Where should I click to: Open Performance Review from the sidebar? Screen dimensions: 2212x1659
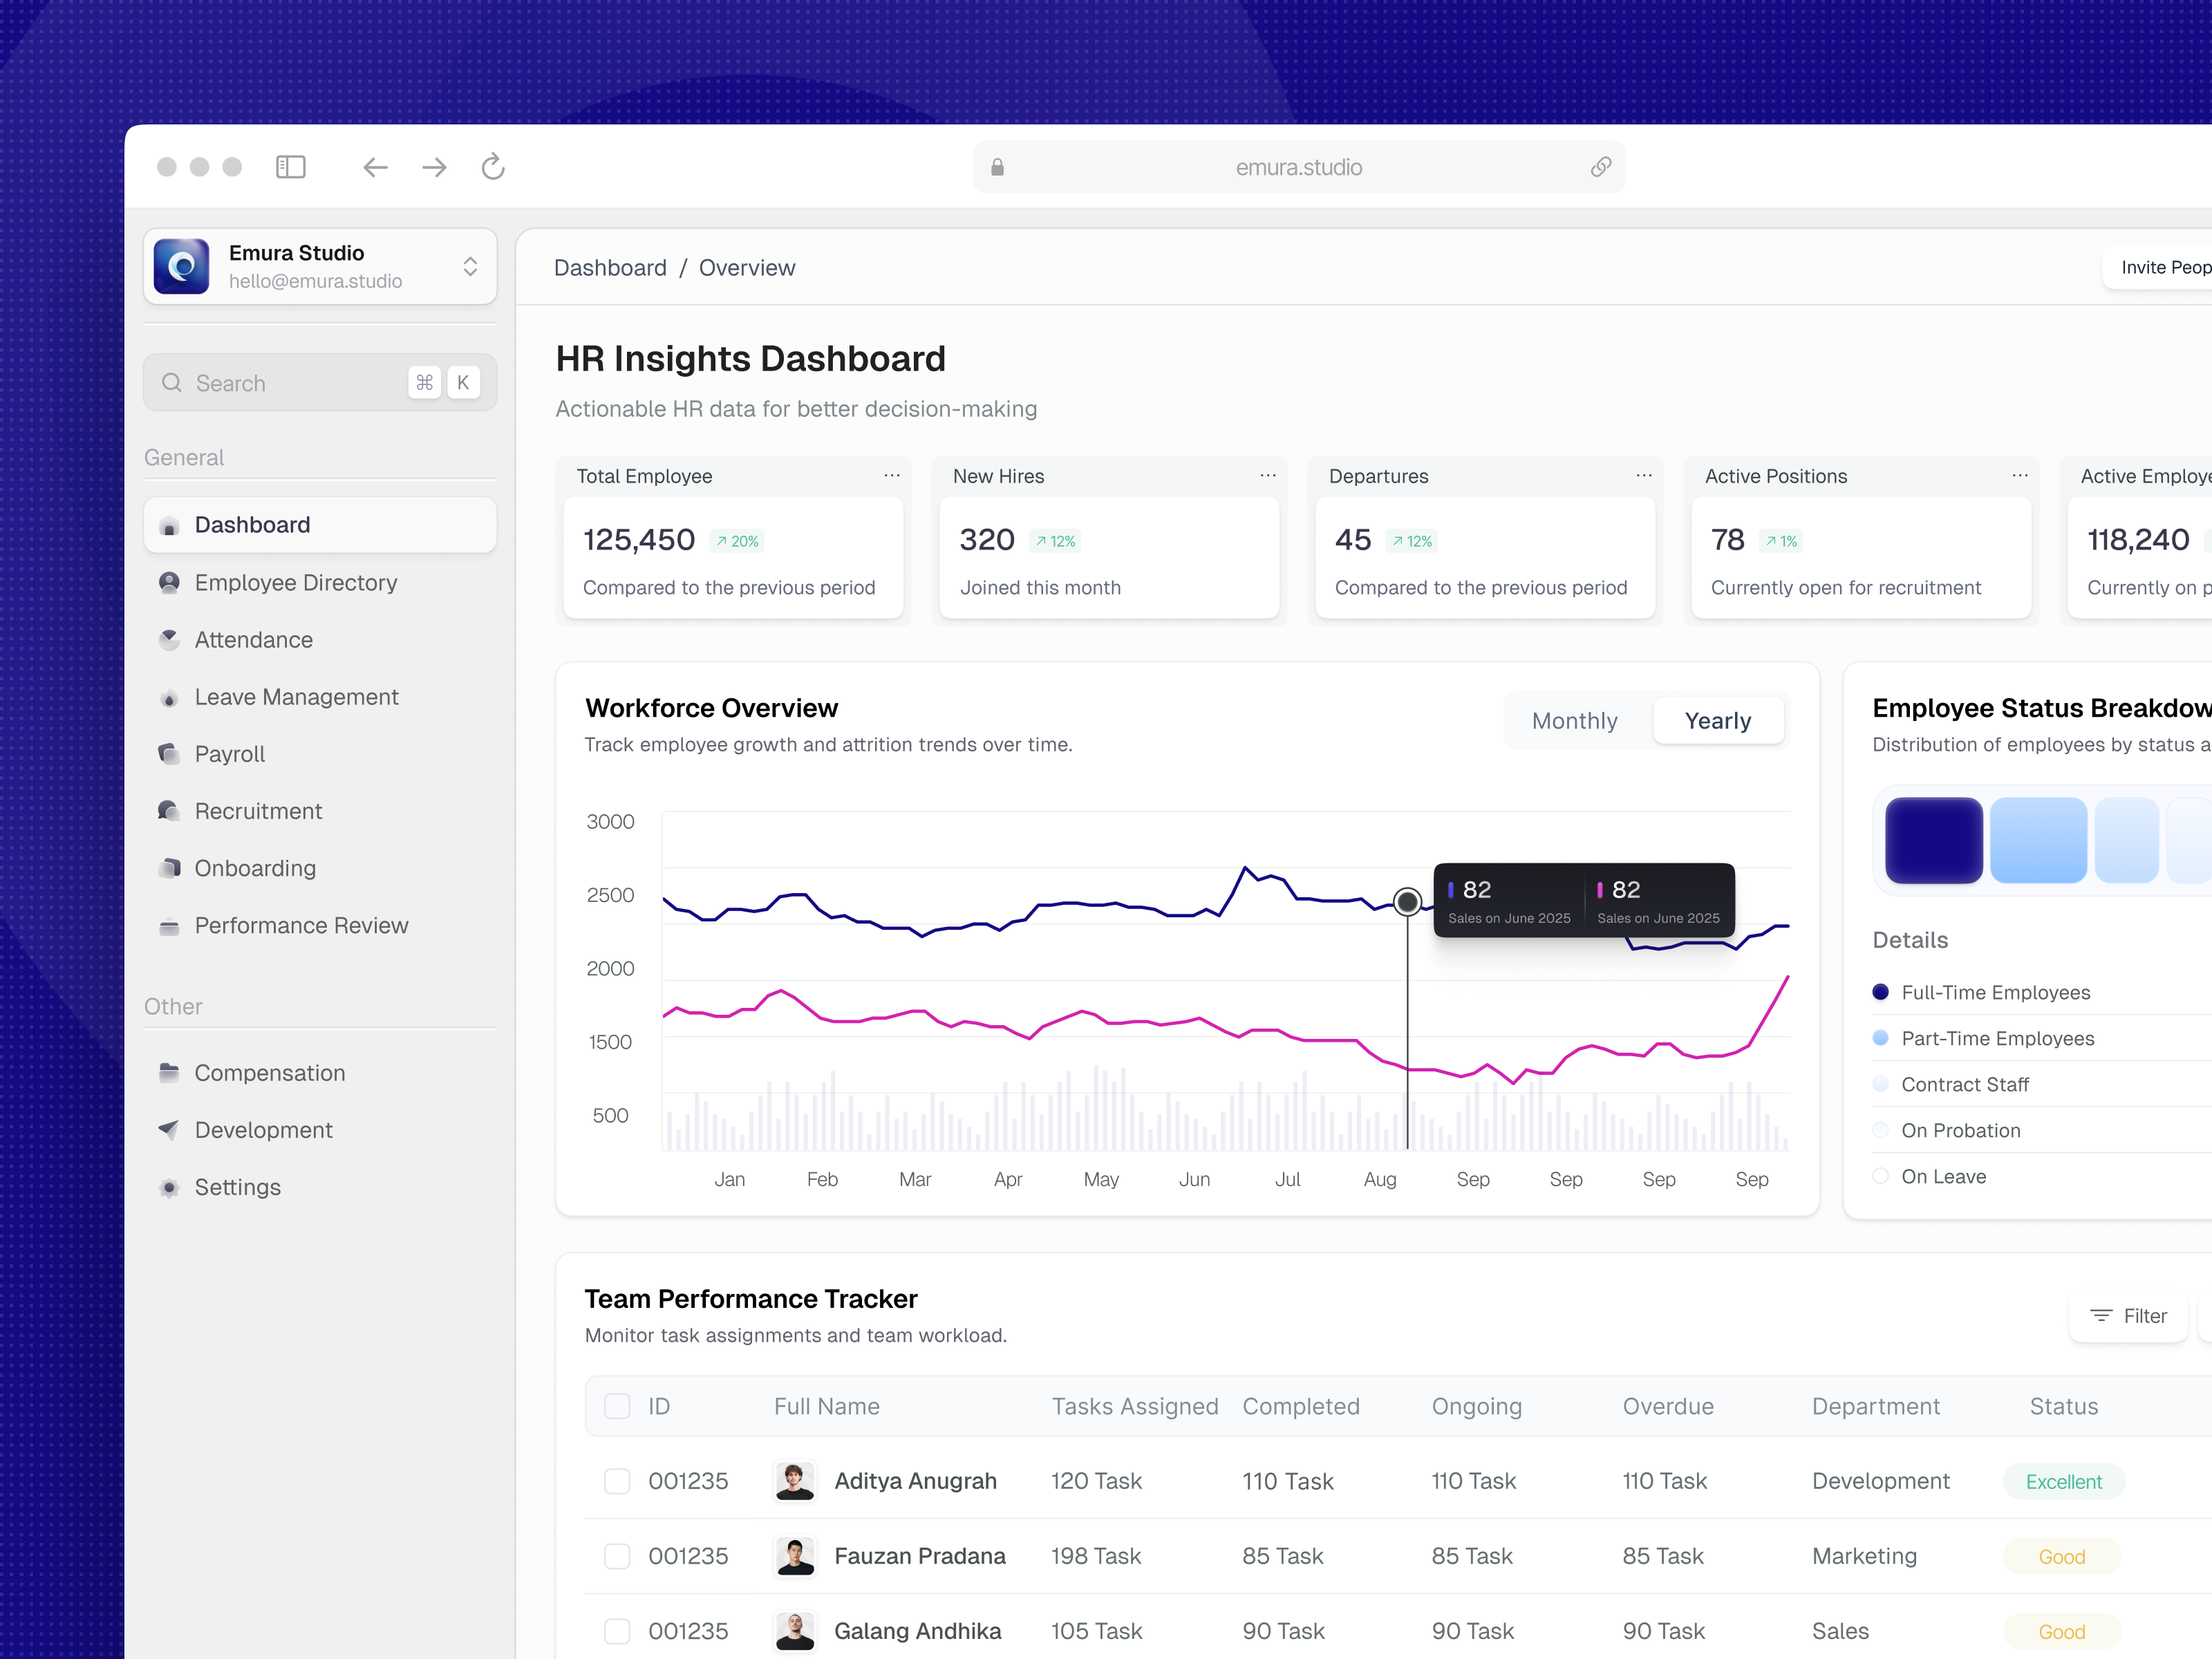click(301, 925)
